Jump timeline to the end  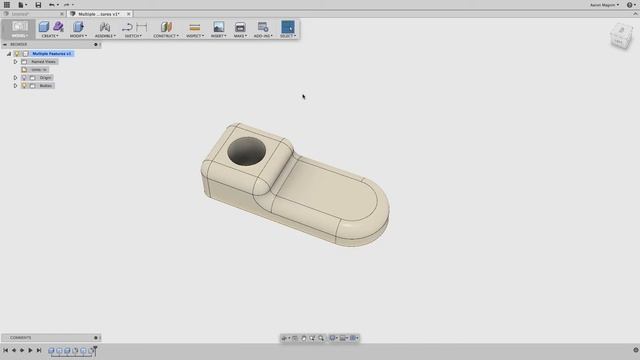39,350
